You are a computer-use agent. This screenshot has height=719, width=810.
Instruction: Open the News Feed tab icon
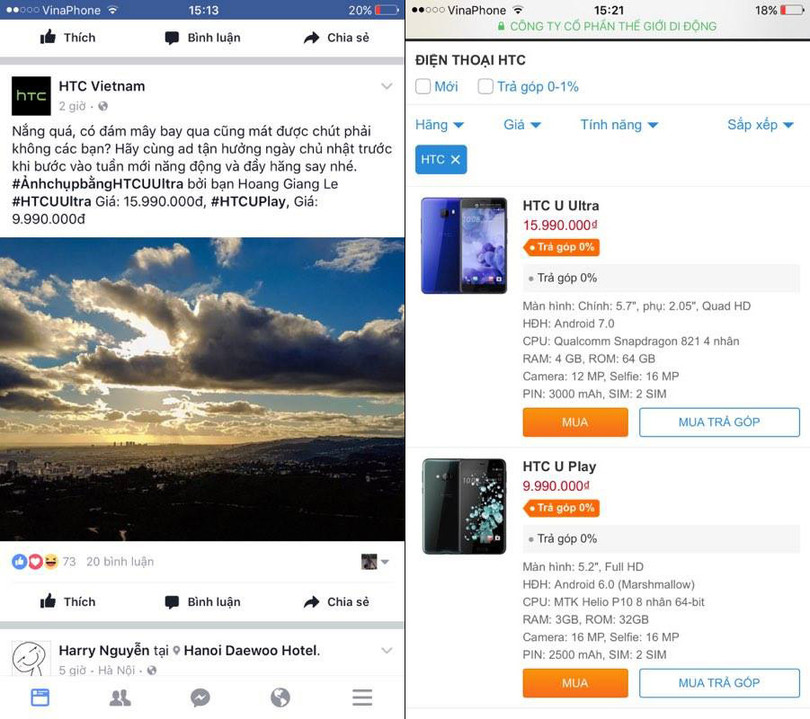pos(40,697)
